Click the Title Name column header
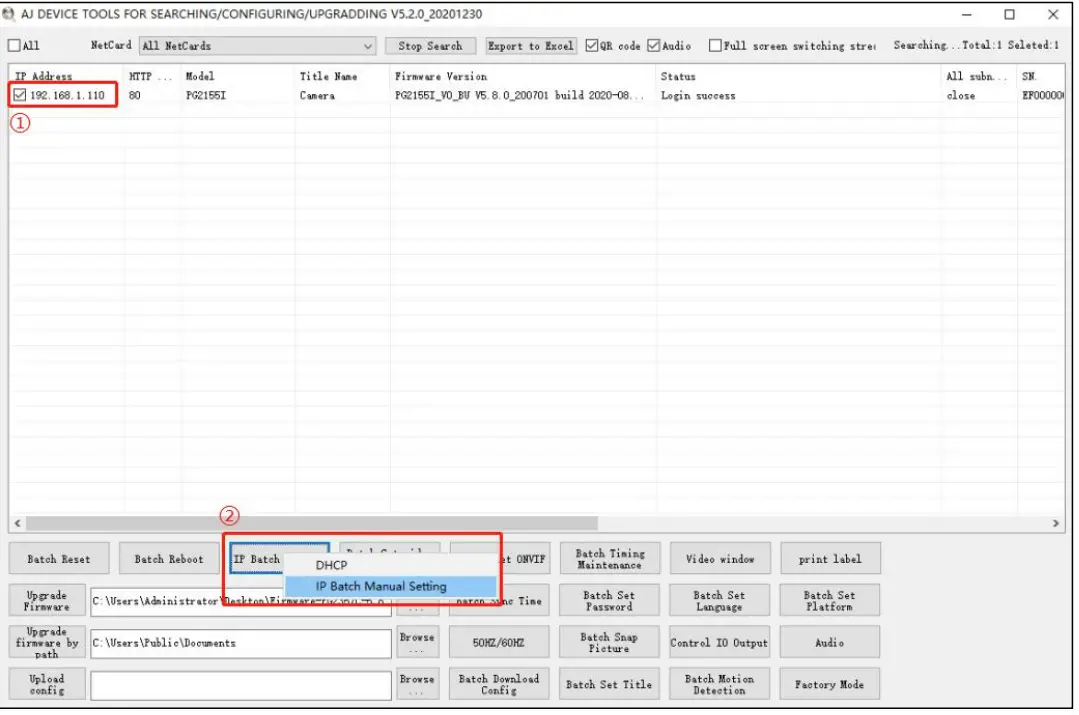Viewport: 1079px width, 715px height. pos(342,76)
